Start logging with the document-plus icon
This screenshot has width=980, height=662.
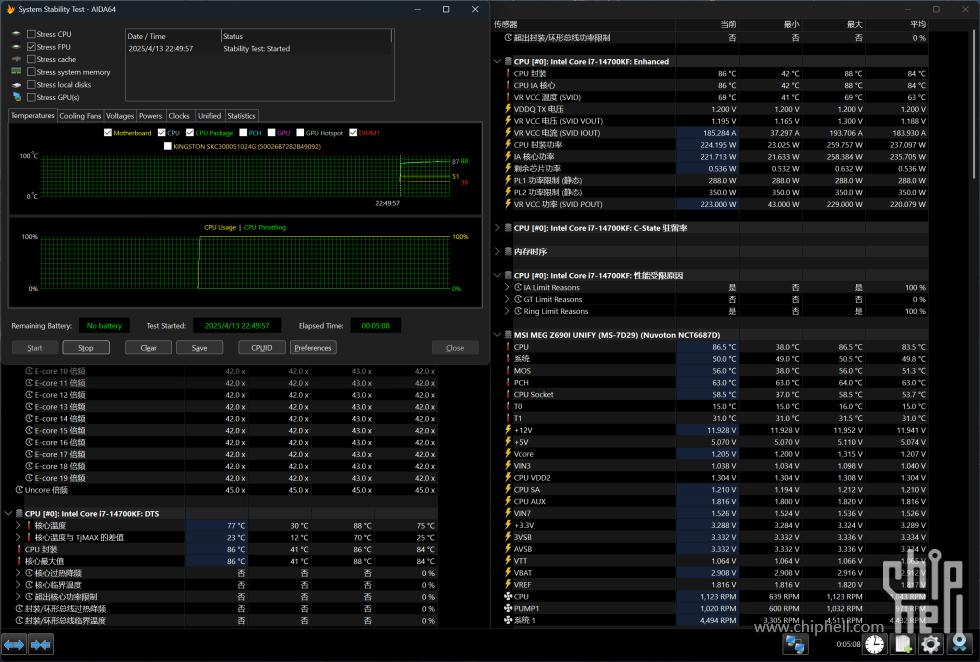point(903,644)
